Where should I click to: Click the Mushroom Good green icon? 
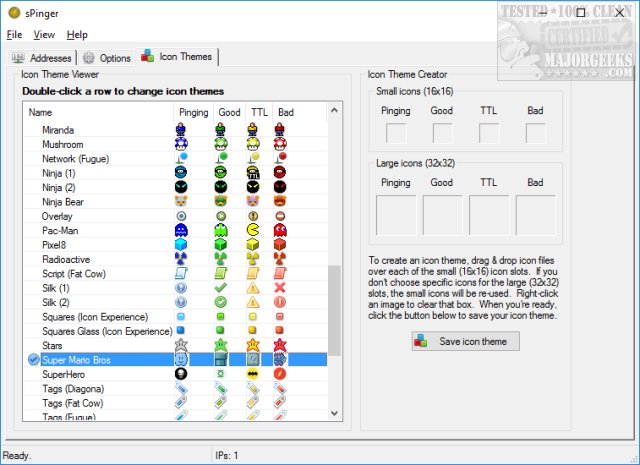click(221, 144)
